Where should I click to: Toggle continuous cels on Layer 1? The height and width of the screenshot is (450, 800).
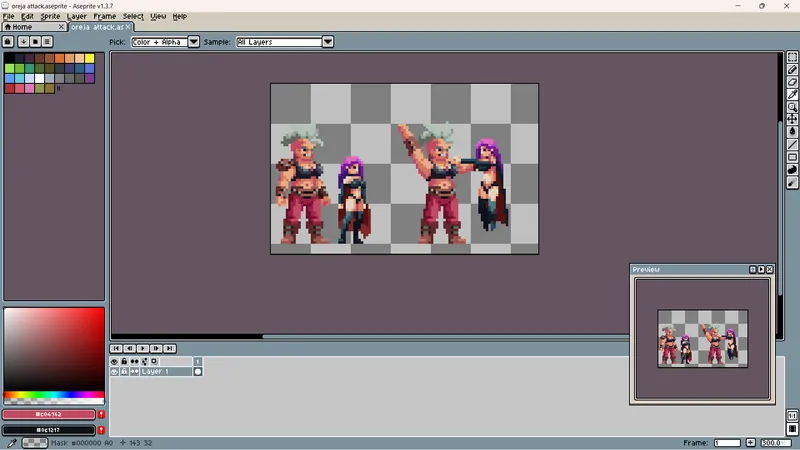point(134,371)
